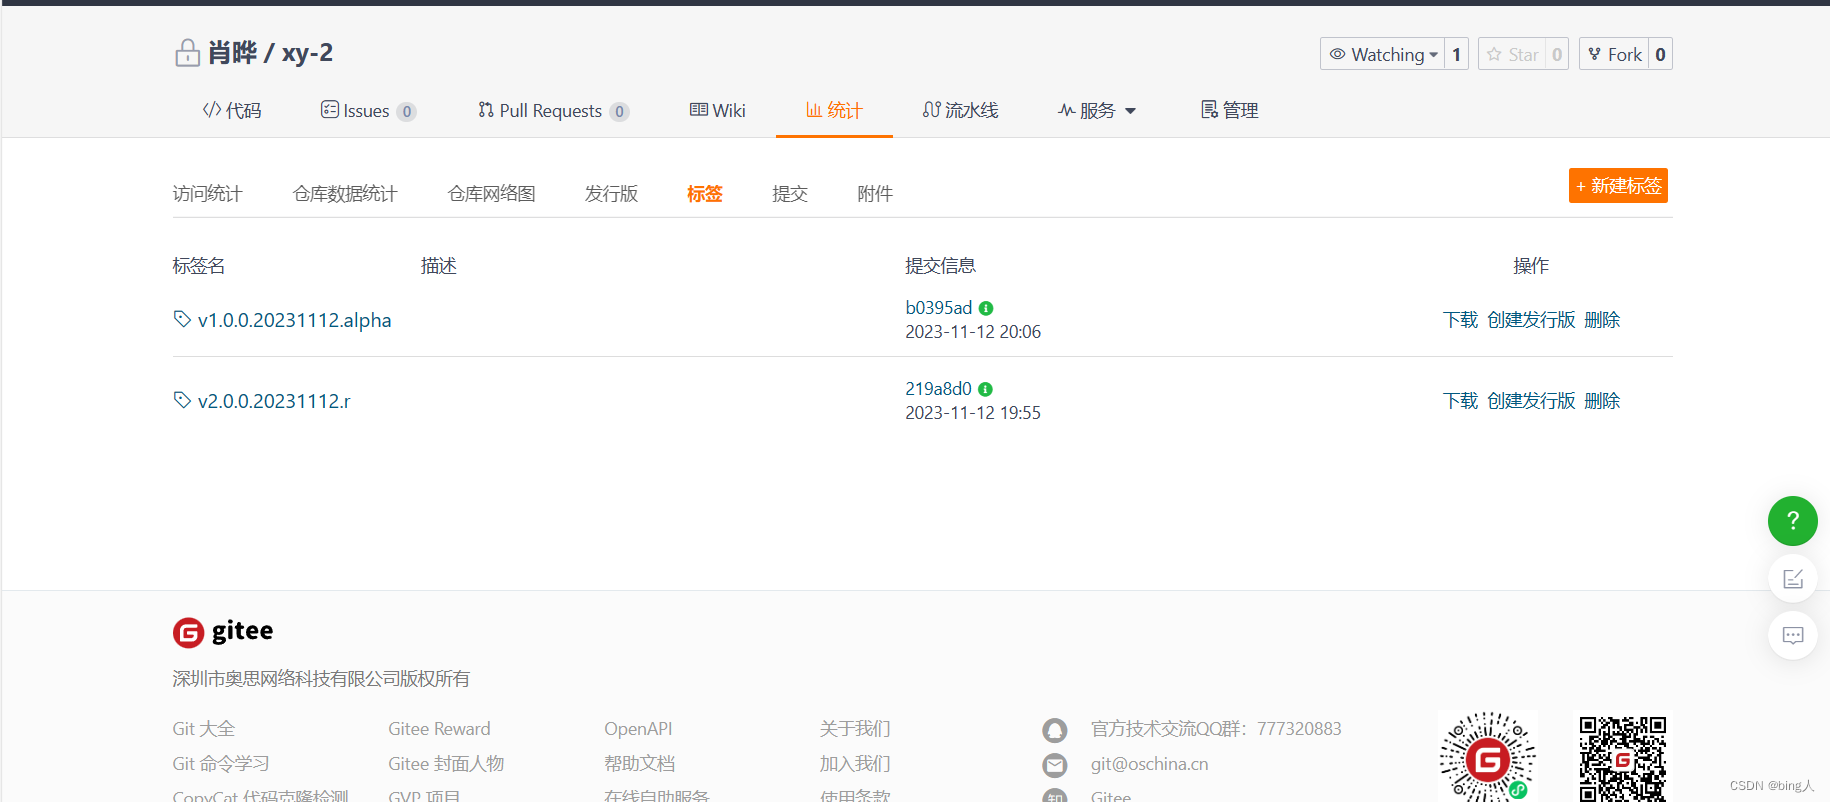Click the black square QR code
Screen dimensions: 1830x802
pos(1622,757)
